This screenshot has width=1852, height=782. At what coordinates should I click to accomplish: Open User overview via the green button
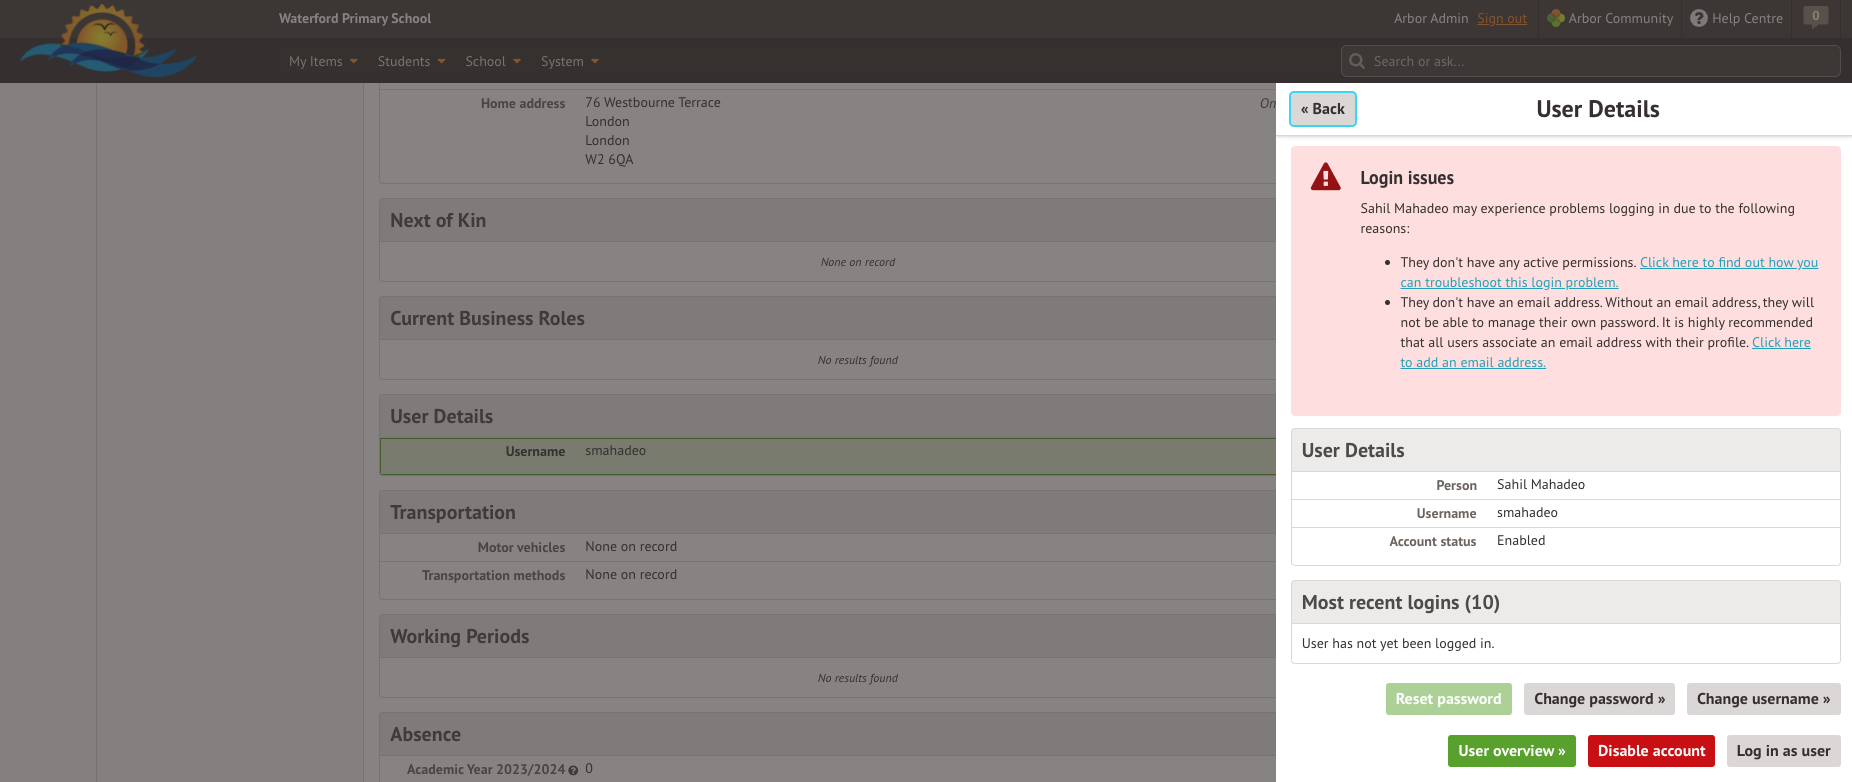click(x=1511, y=751)
